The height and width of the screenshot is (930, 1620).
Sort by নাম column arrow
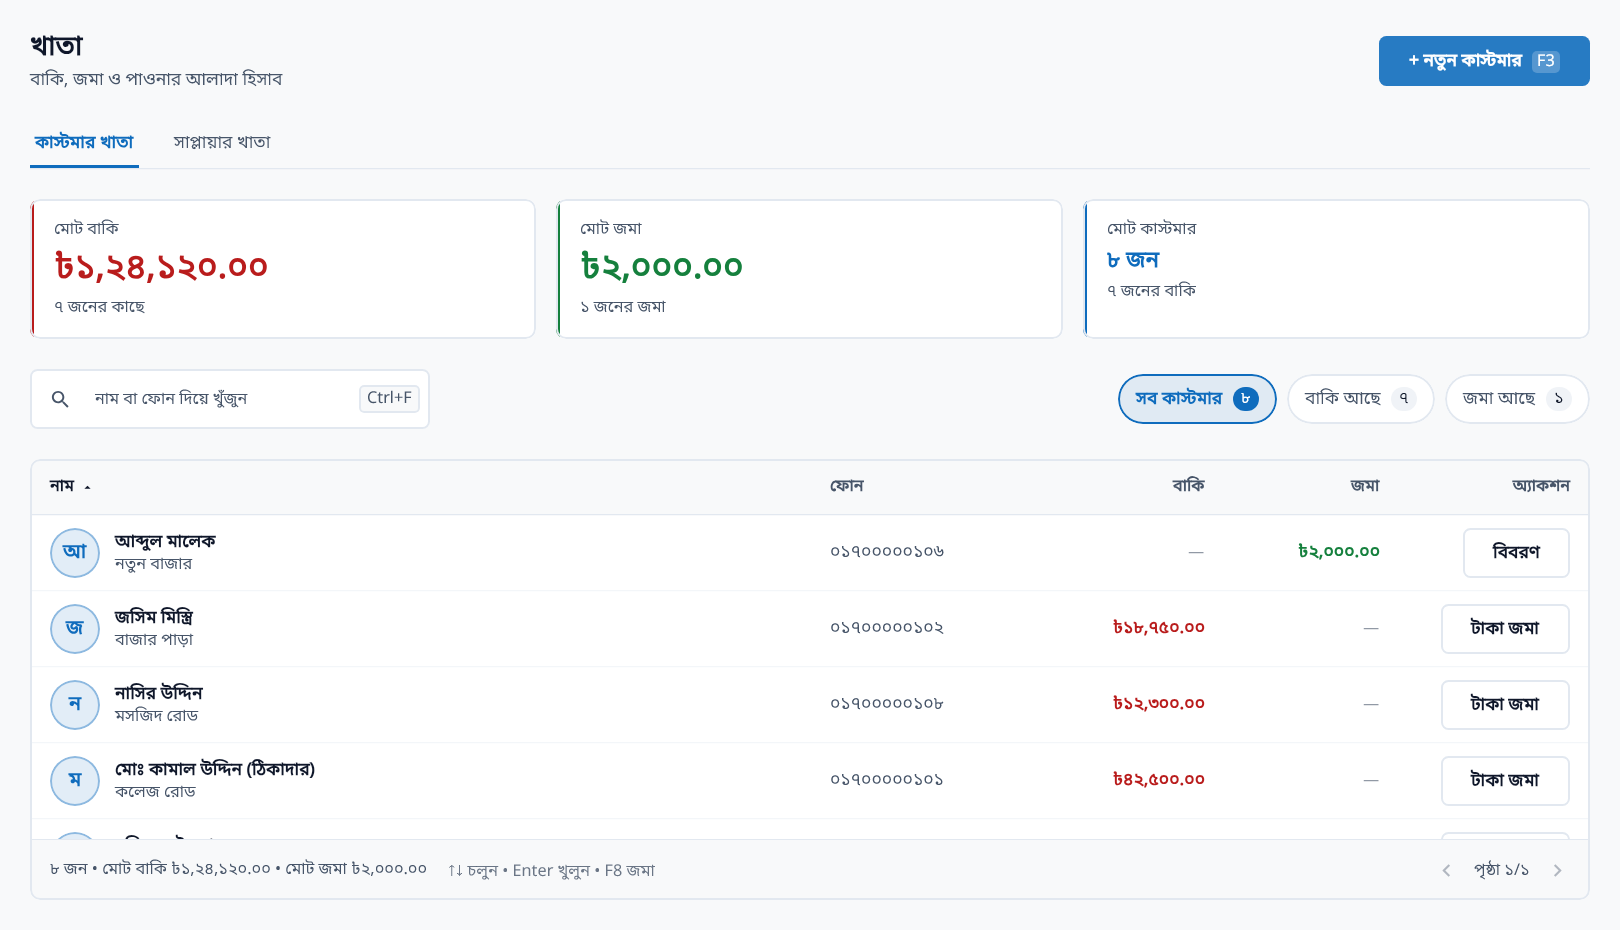(x=87, y=487)
